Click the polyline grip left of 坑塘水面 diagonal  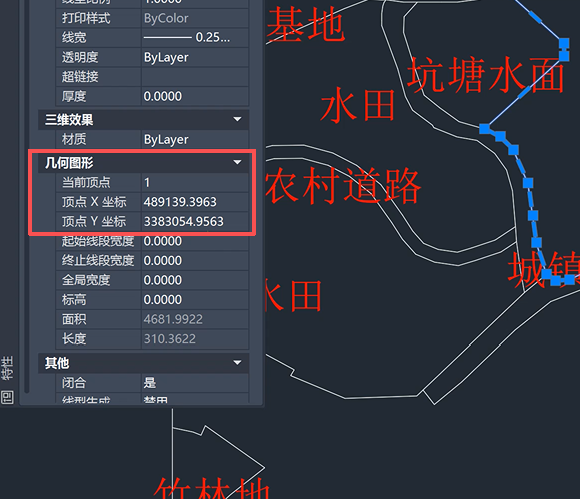pyautogui.click(x=484, y=129)
